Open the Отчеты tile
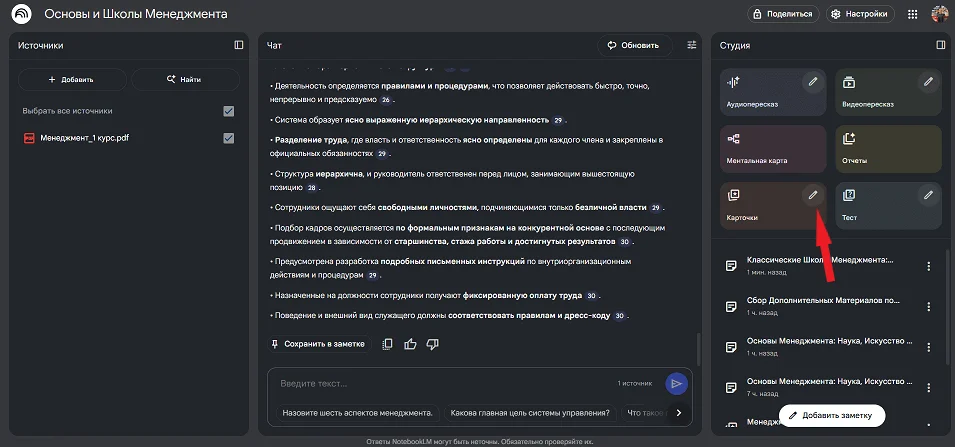The image size is (955, 447). 888,147
